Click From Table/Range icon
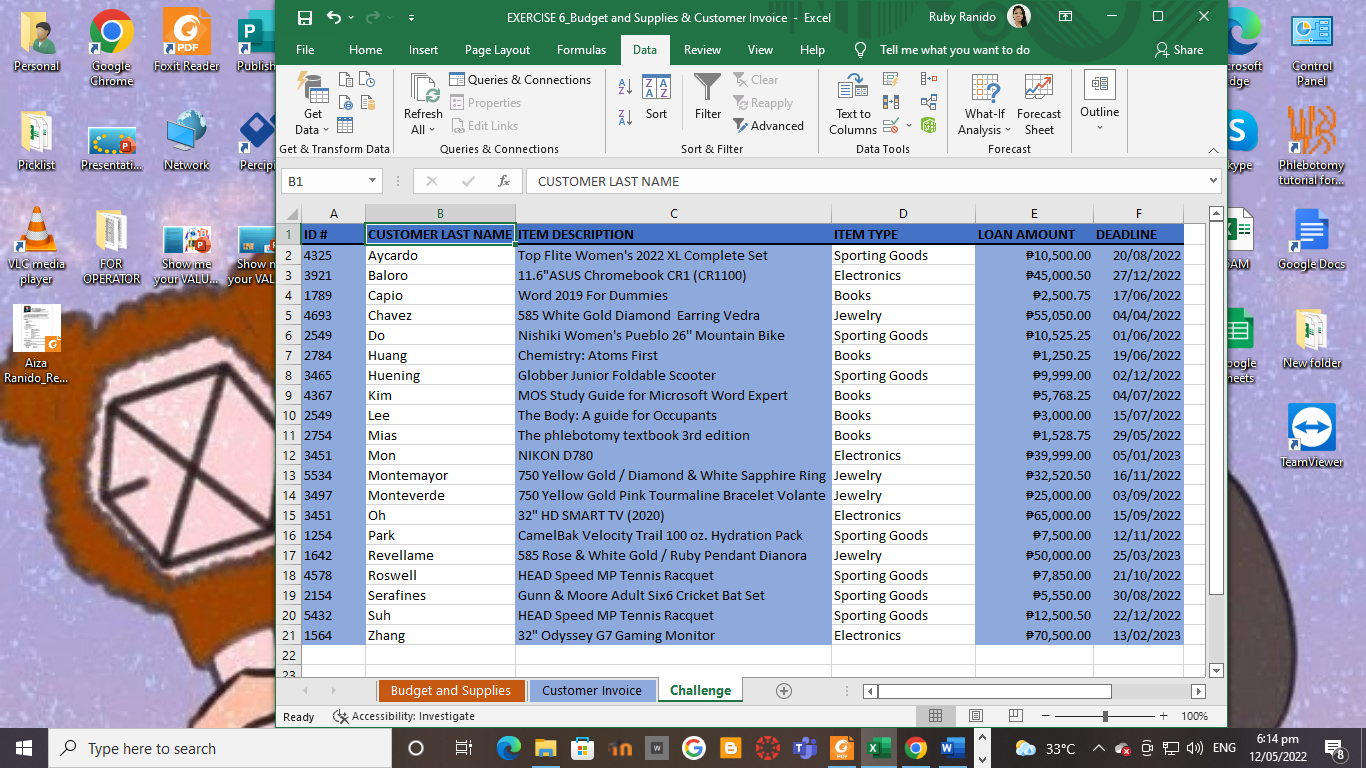Viewport: 1366px width, 768px height. [346, 125]
